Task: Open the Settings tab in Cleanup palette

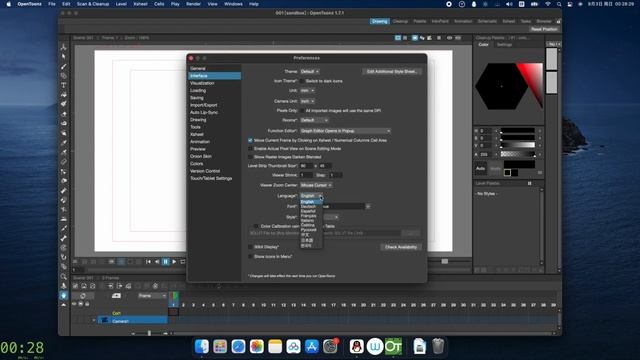Action: coord(504,44)
